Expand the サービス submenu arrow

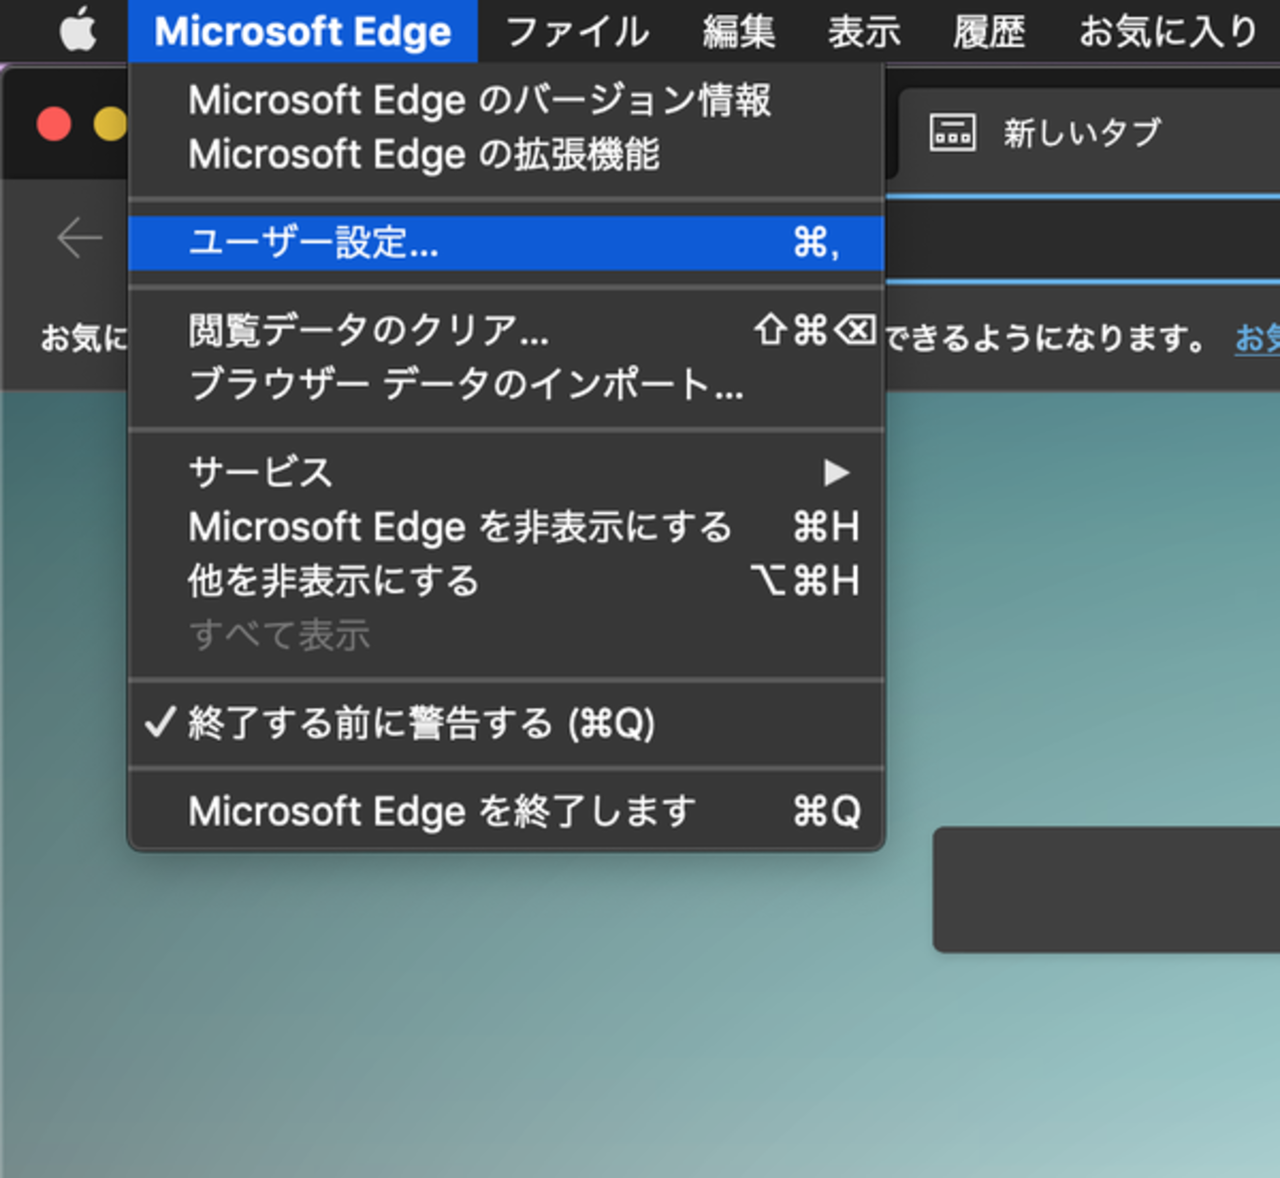pyautogui.click(x=836, y=472)
